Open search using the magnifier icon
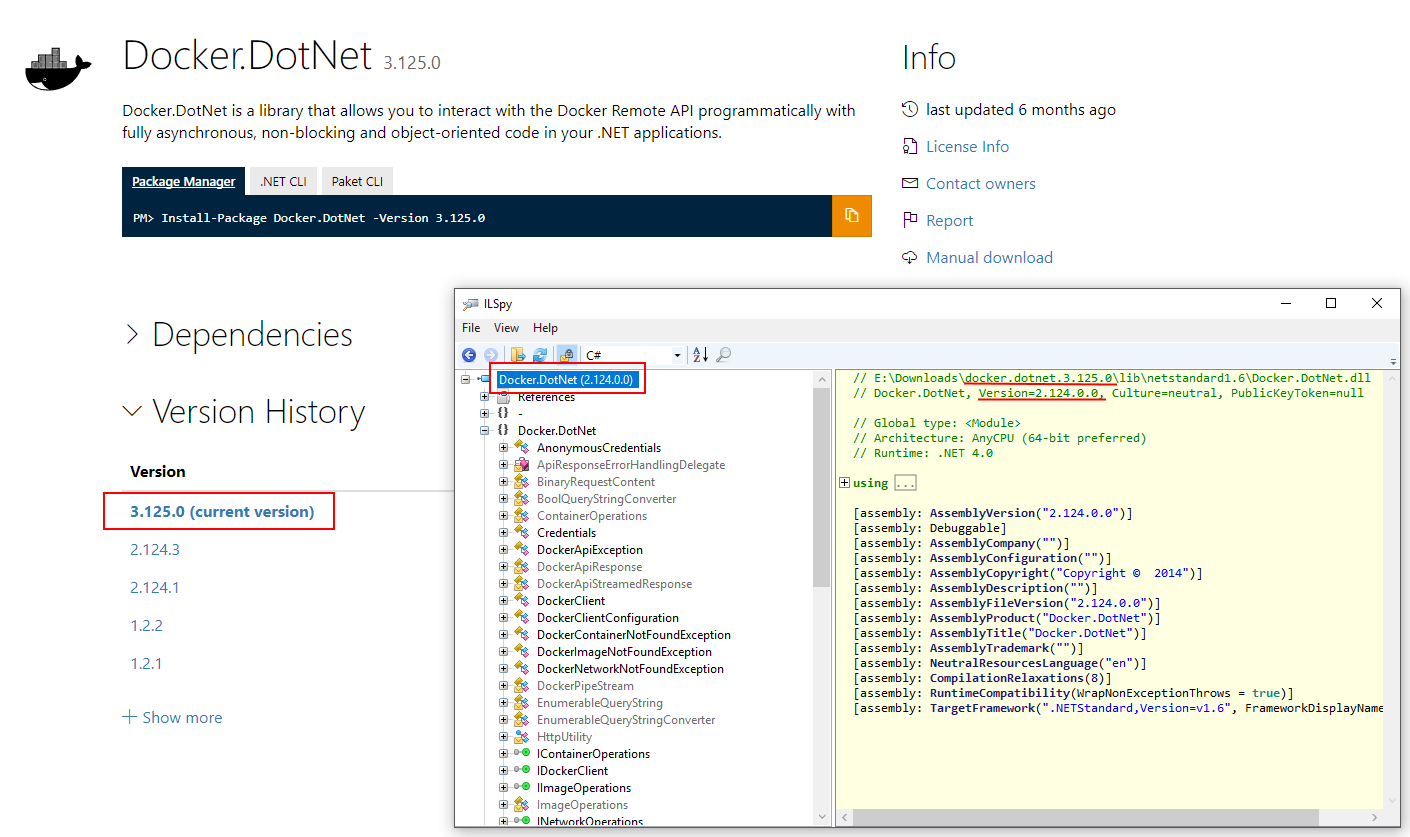This screenshot has height=837, width=1410. coord(724,354)
